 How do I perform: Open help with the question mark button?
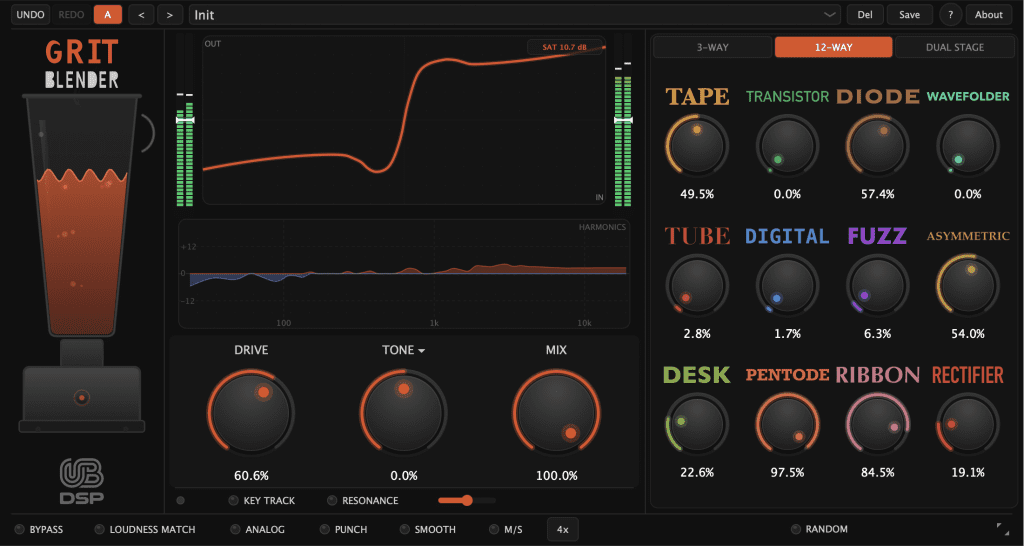coord(950,14)
